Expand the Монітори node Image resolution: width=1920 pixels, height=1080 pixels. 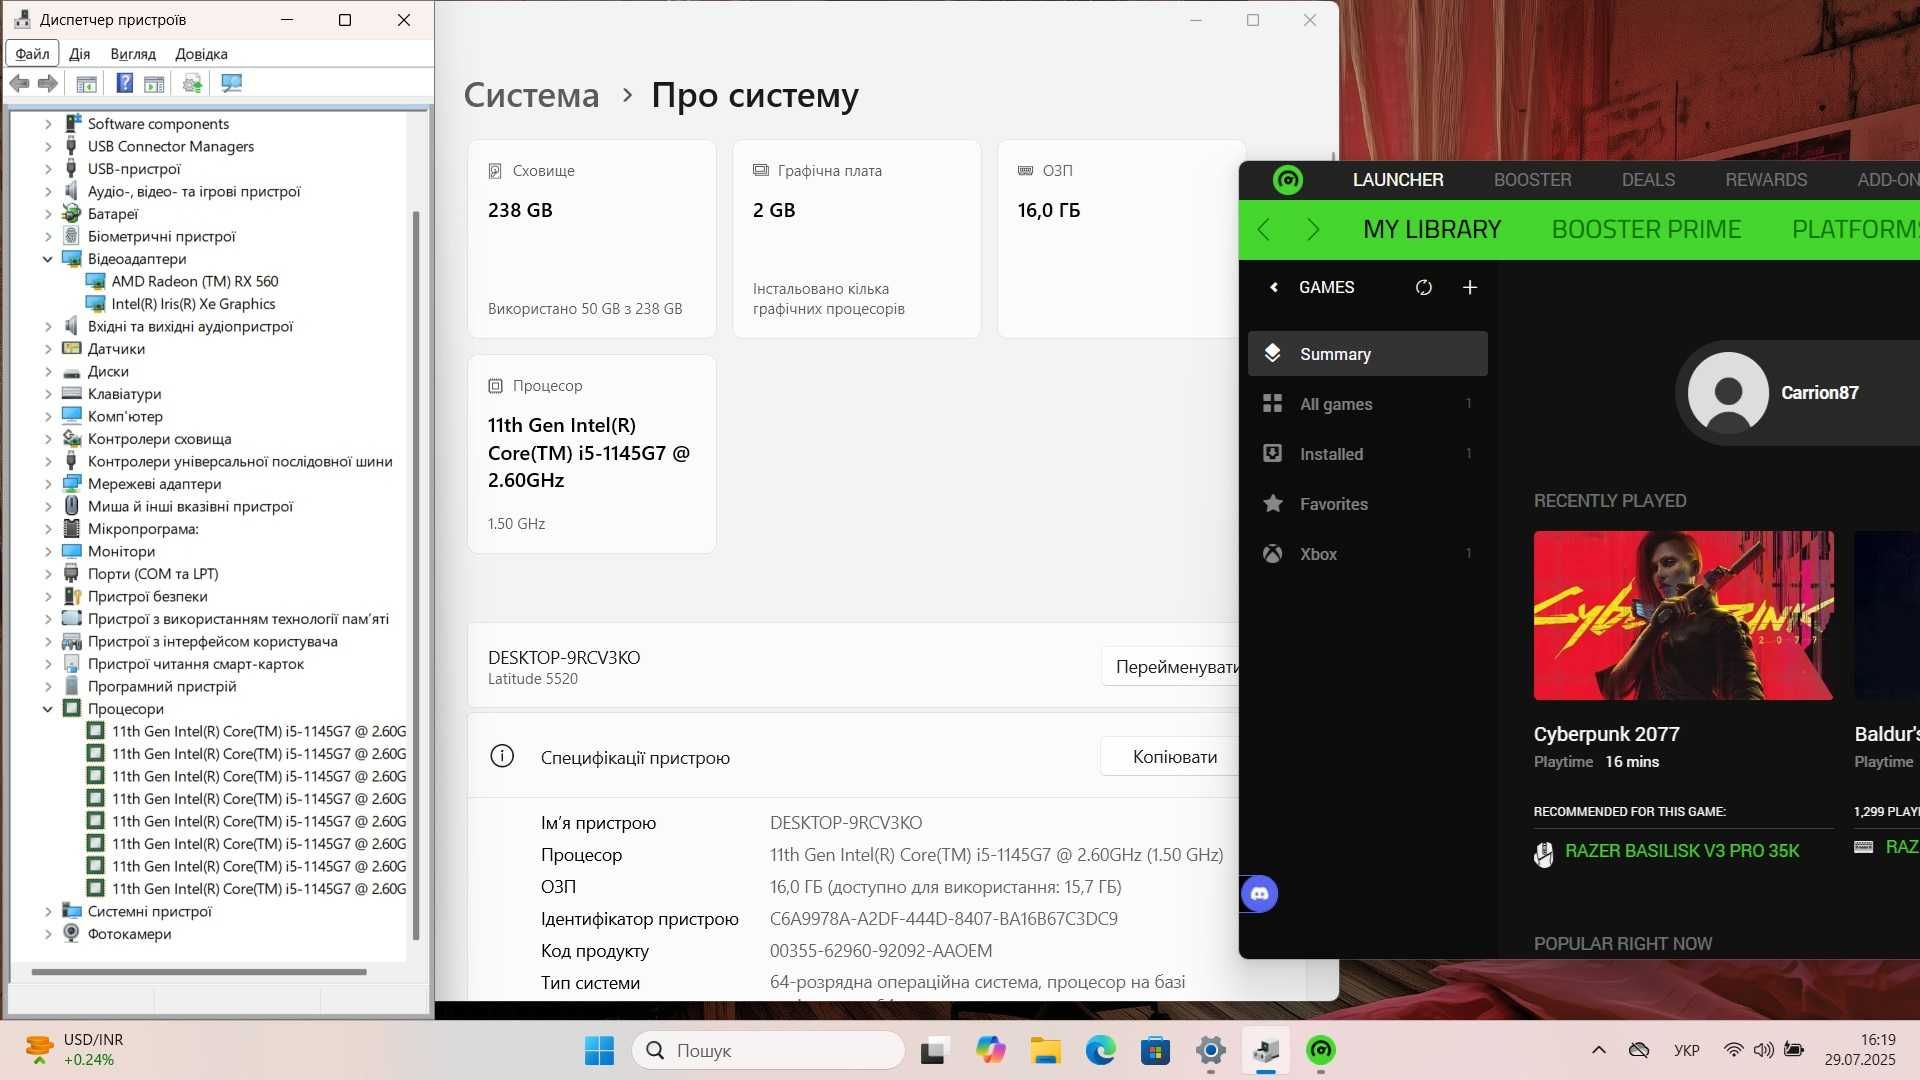pos(47,551)
